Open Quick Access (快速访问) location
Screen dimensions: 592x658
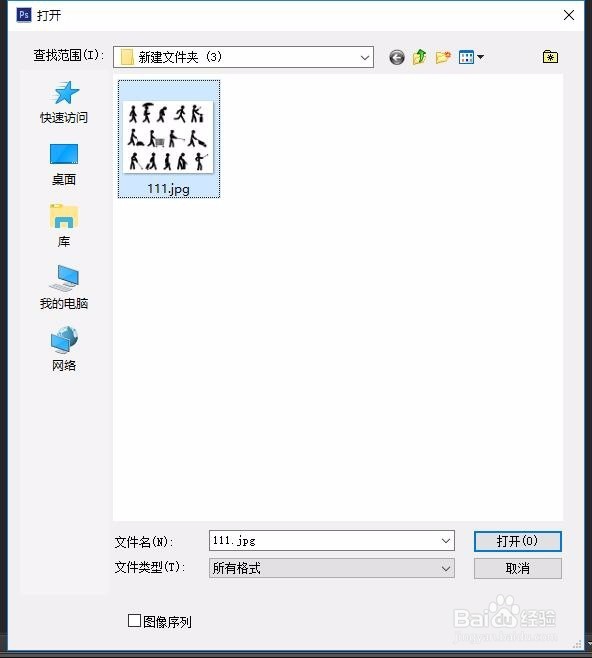64,103
